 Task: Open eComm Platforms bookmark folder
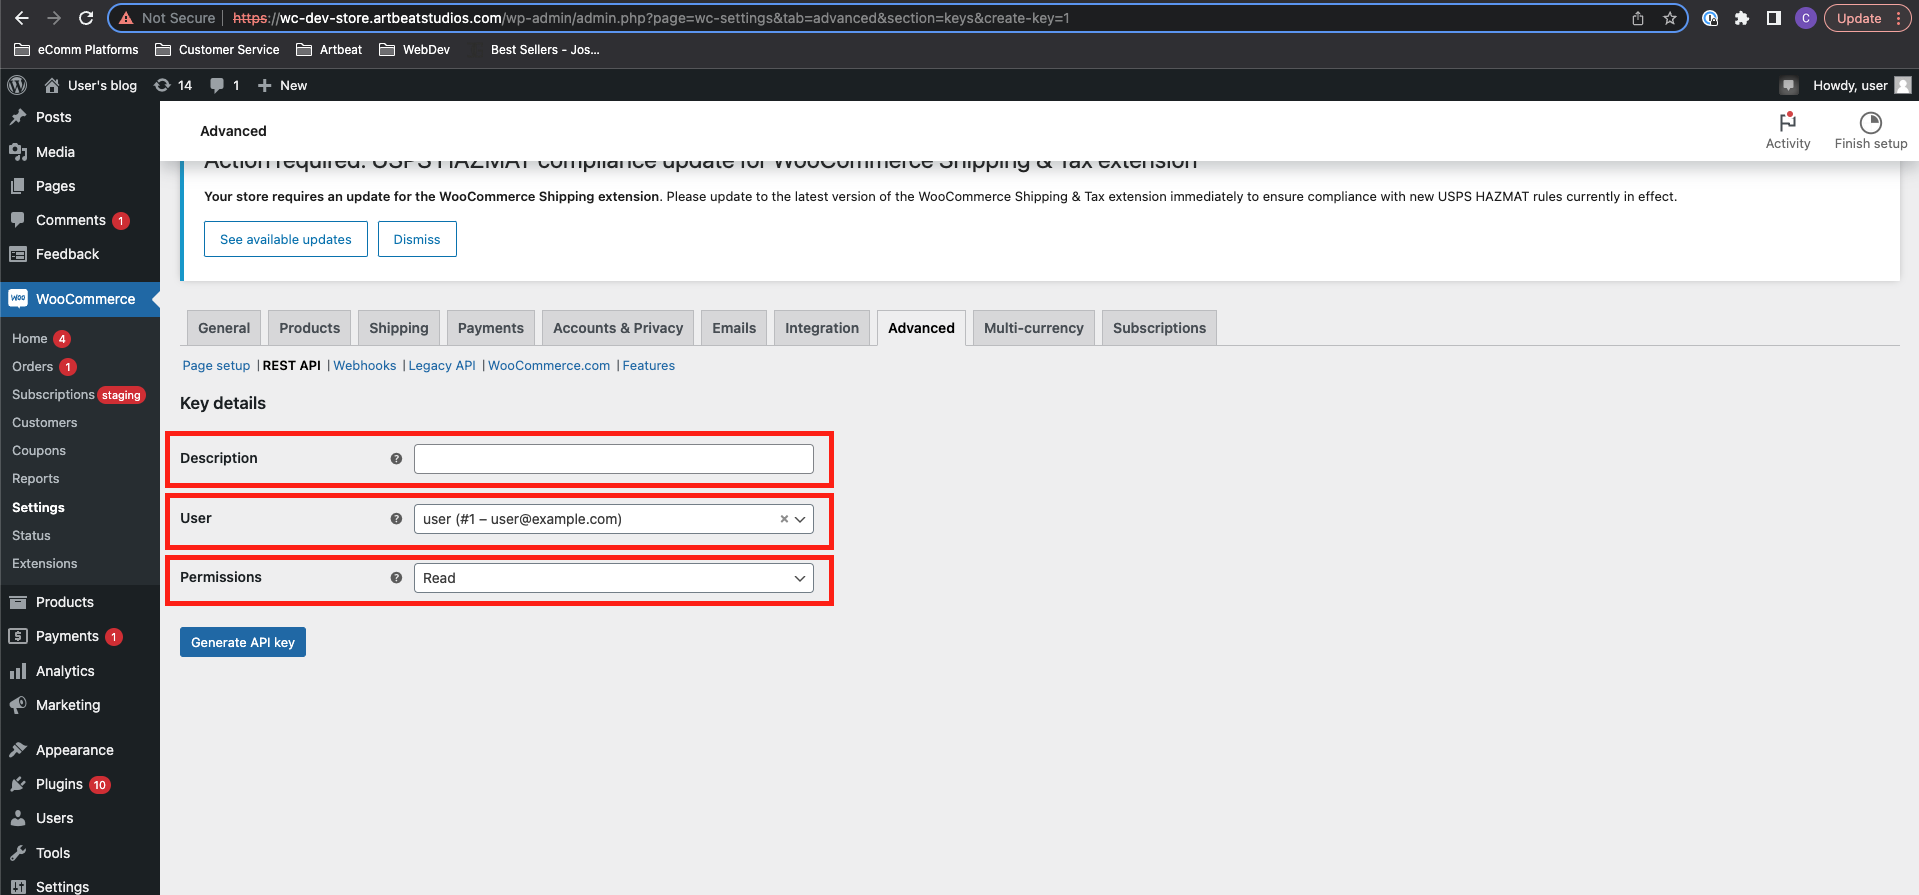click(76, 50)
